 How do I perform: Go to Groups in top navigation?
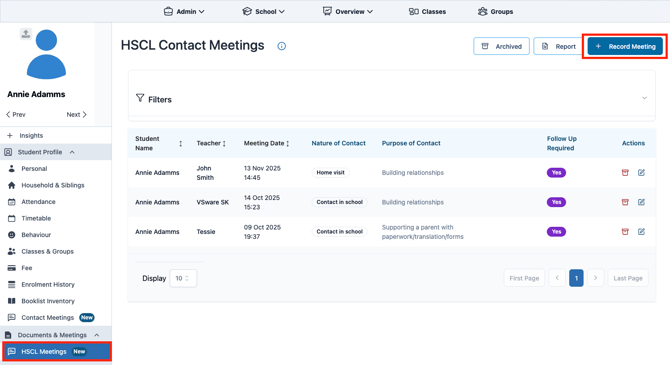tap(496, 12)
